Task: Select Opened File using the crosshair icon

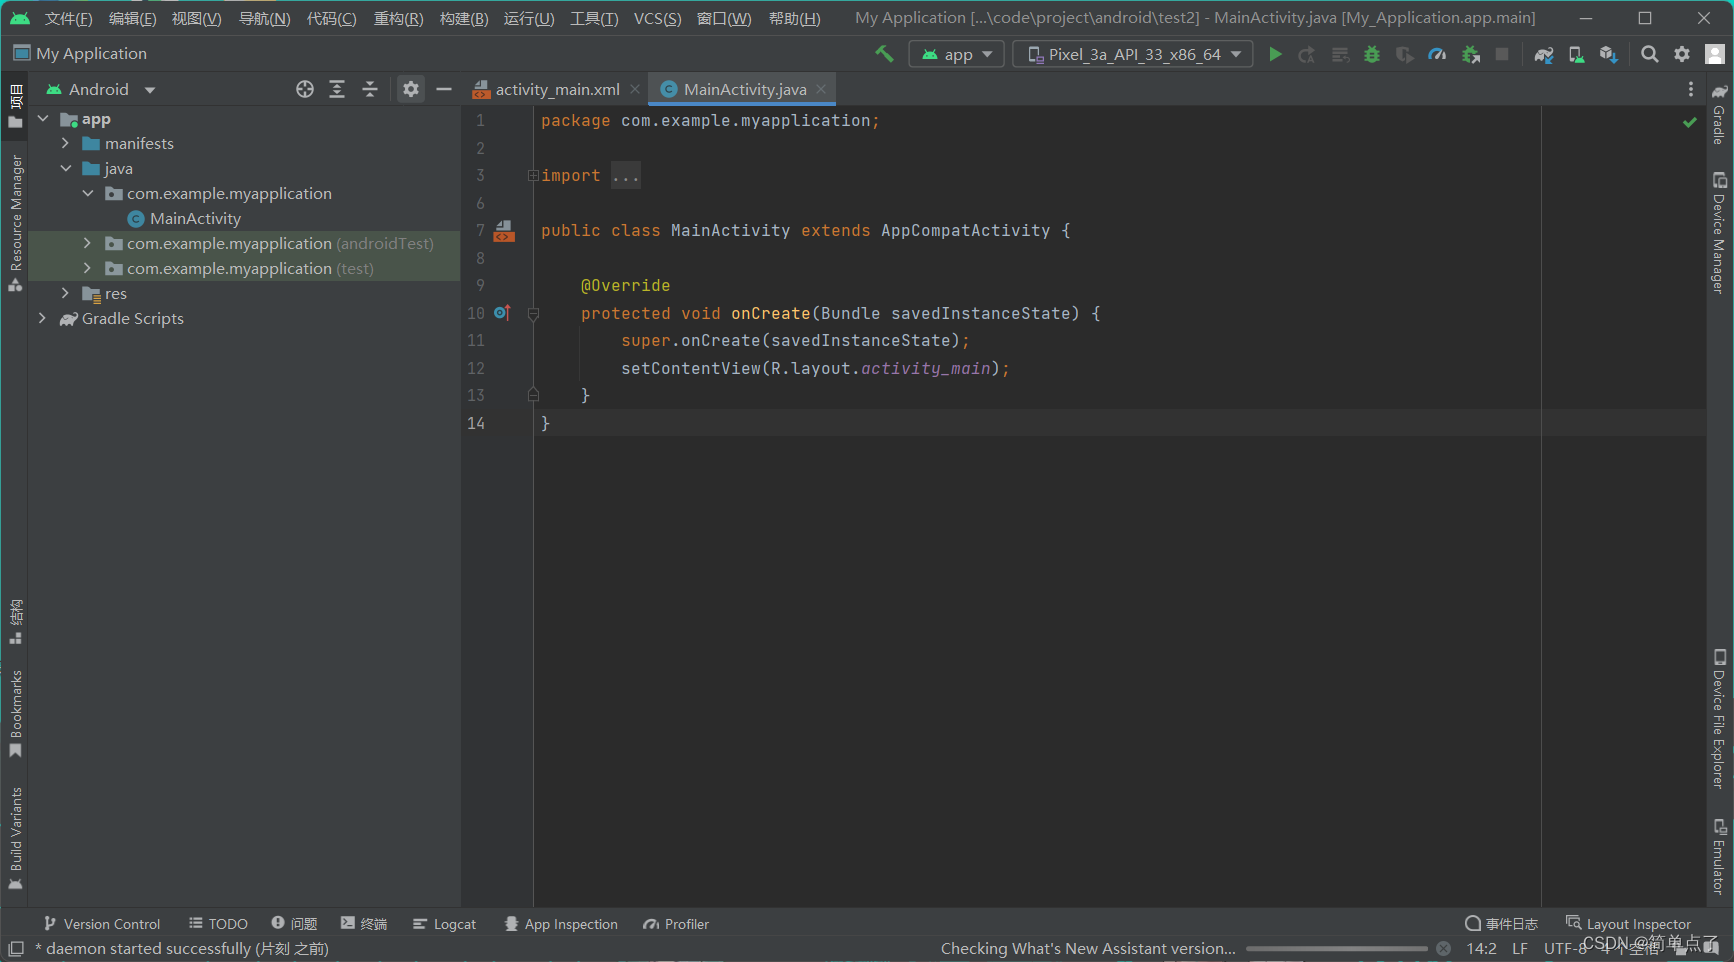Action: click(x=304, y=89)
